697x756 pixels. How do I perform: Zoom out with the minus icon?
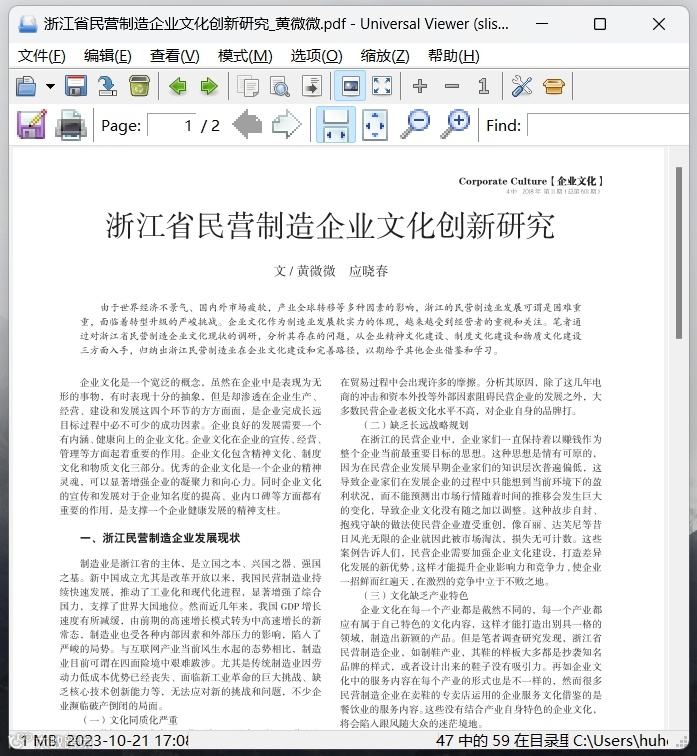point(452,86)
